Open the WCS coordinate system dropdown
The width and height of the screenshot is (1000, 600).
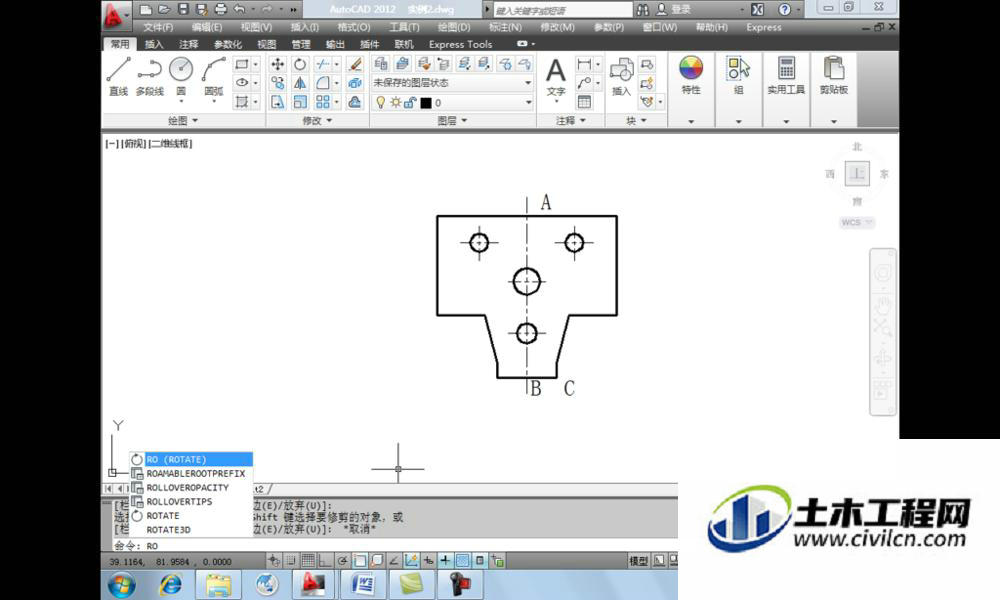tap(857, 223)
